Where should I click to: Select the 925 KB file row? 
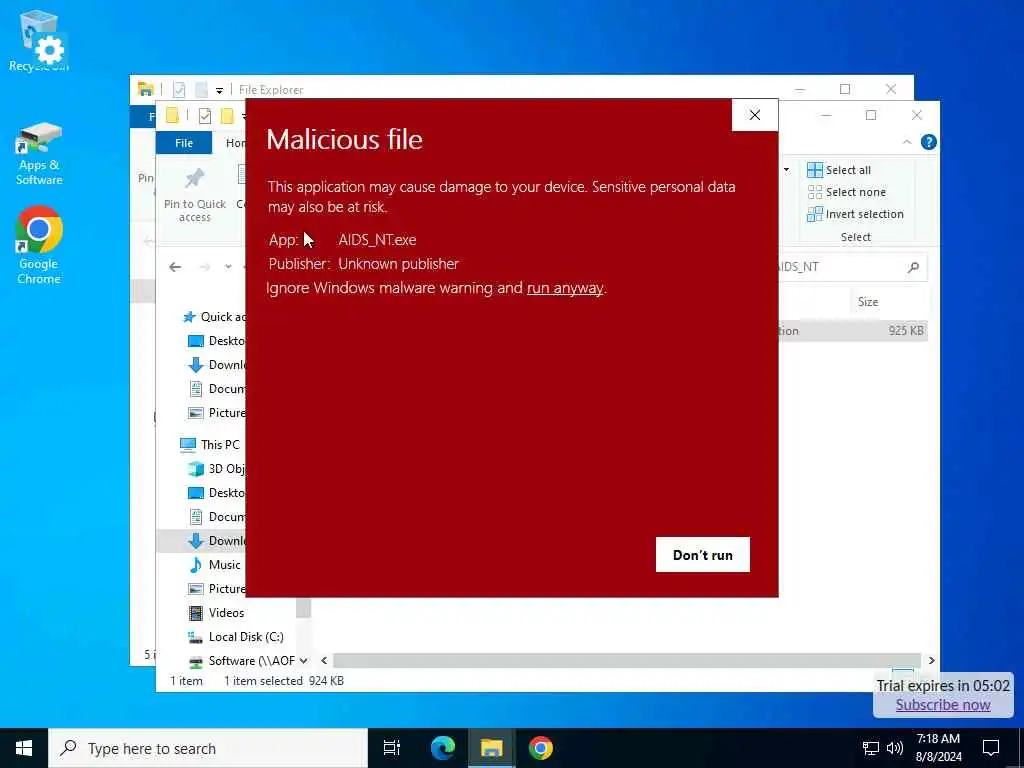pos(852,330)
